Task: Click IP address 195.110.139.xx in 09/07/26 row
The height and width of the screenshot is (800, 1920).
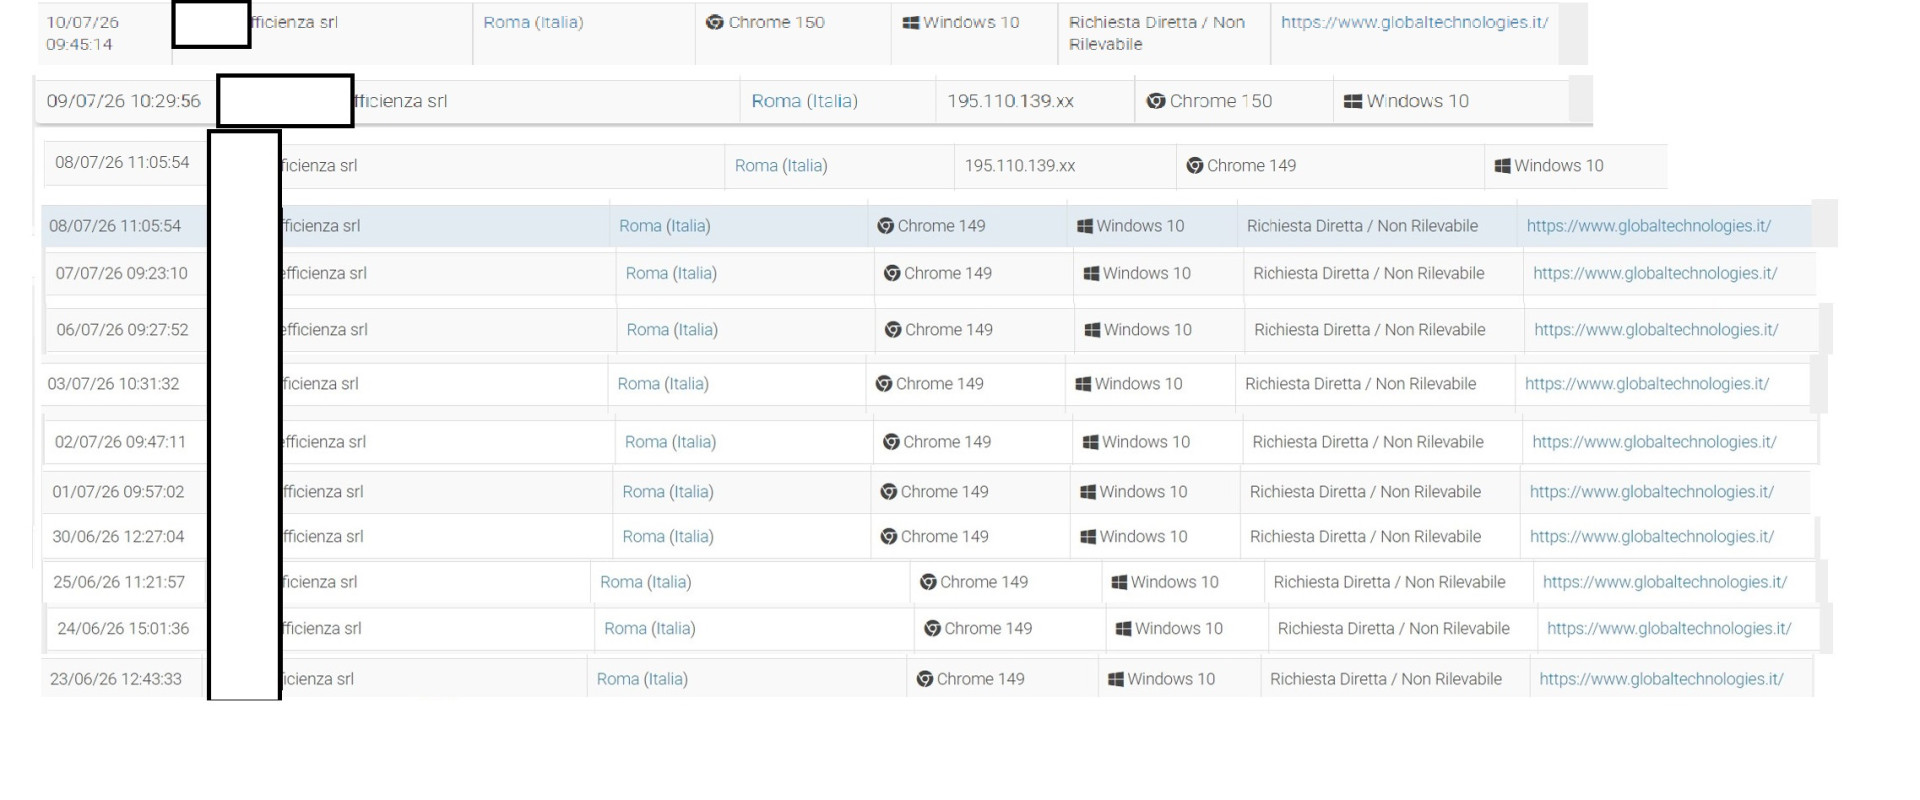Action: point(1010,101)
